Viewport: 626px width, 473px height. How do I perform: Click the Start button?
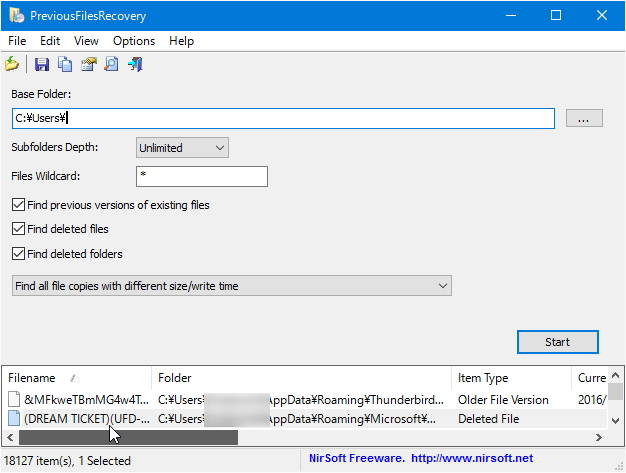pos(557,342)
